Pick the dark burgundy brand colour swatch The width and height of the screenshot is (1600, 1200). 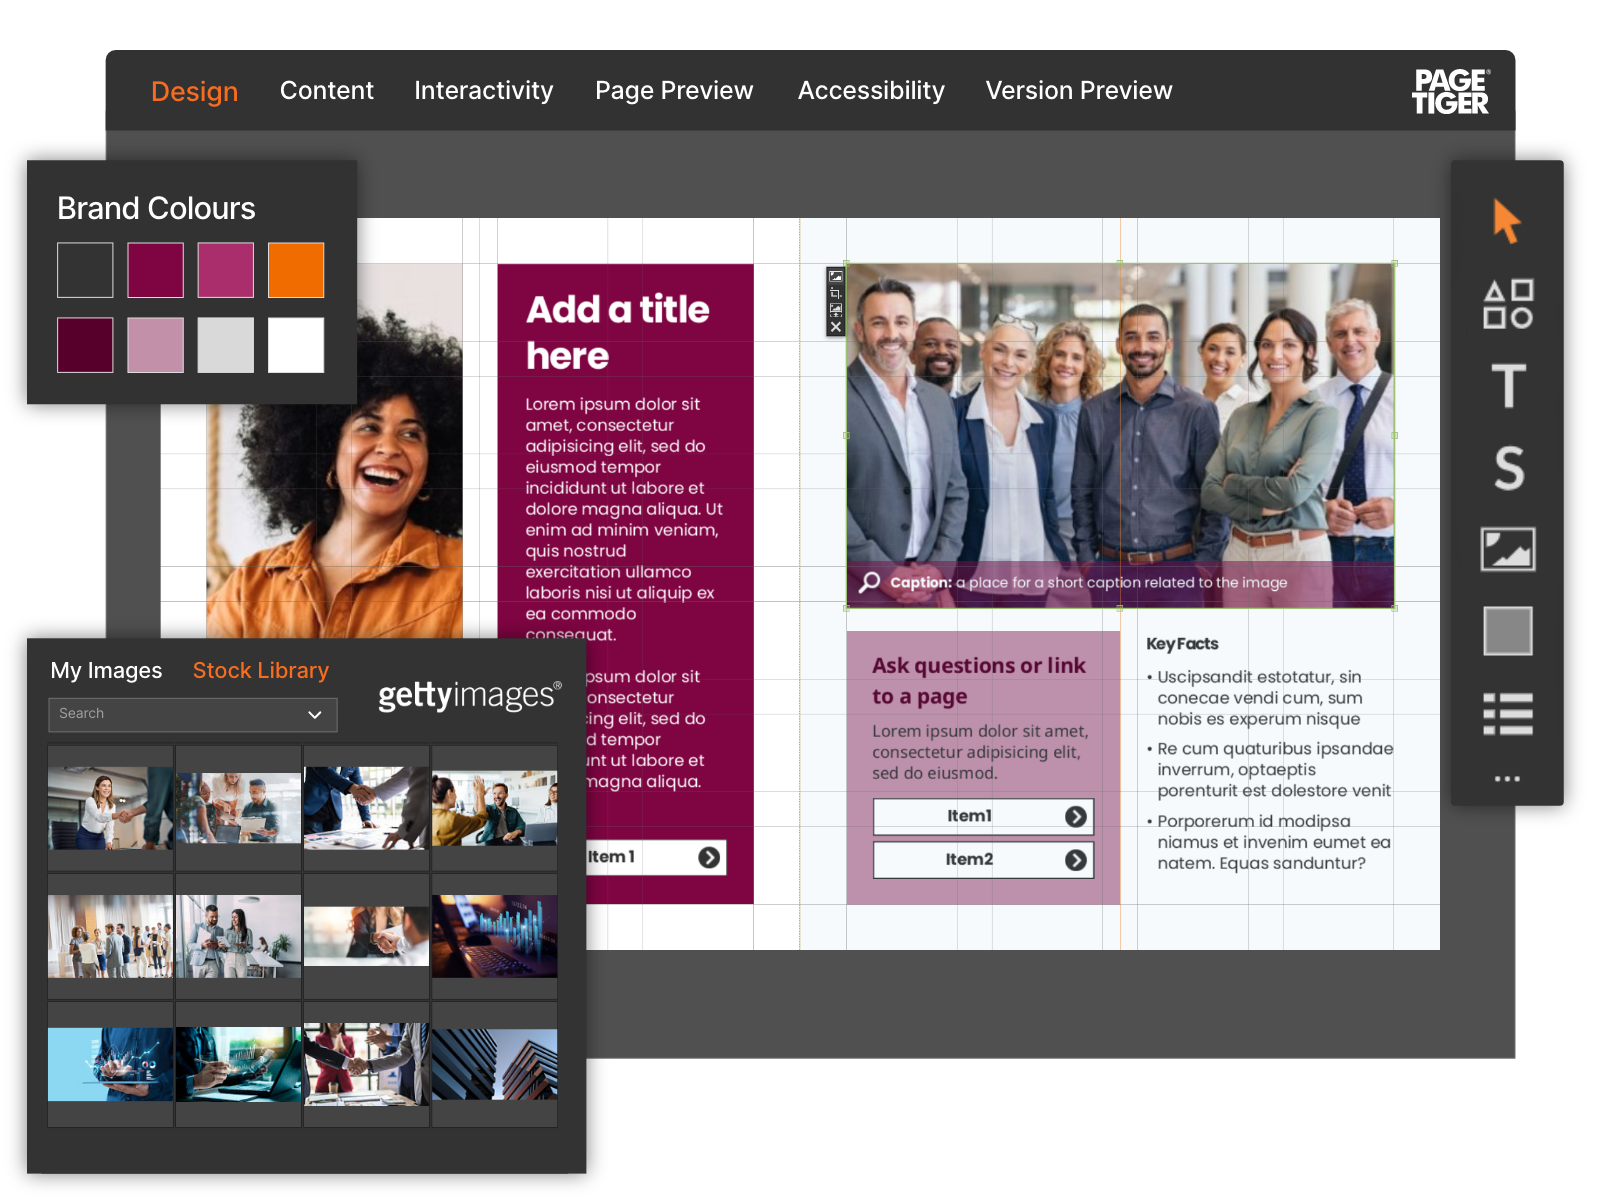pyautogui.click(x=85, y=345)
